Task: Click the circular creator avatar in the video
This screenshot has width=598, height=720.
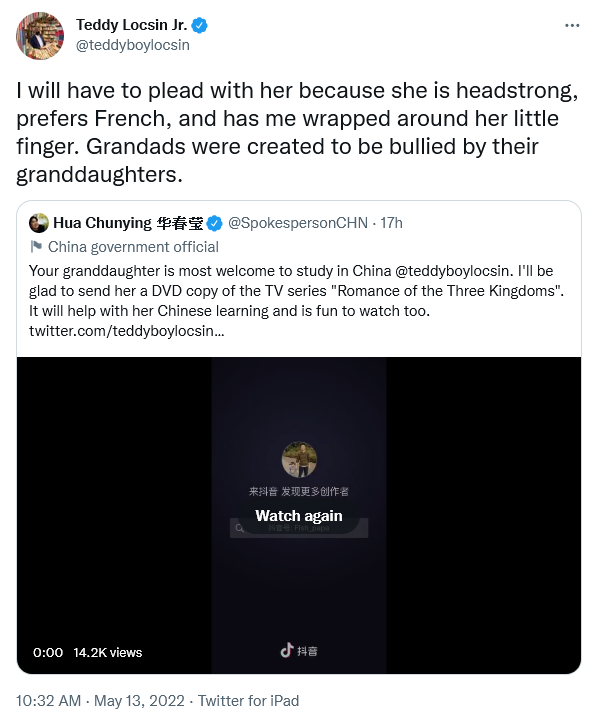Action: [299, 459]
